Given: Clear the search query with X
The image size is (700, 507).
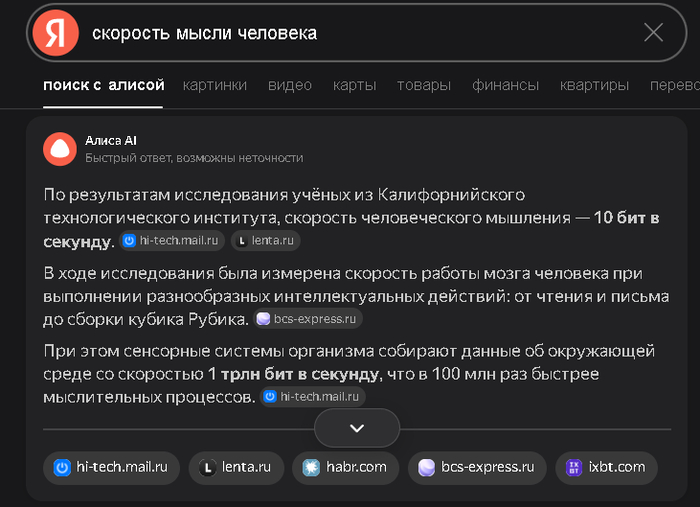Looking at the screenshot, I should tap(653, 33).
